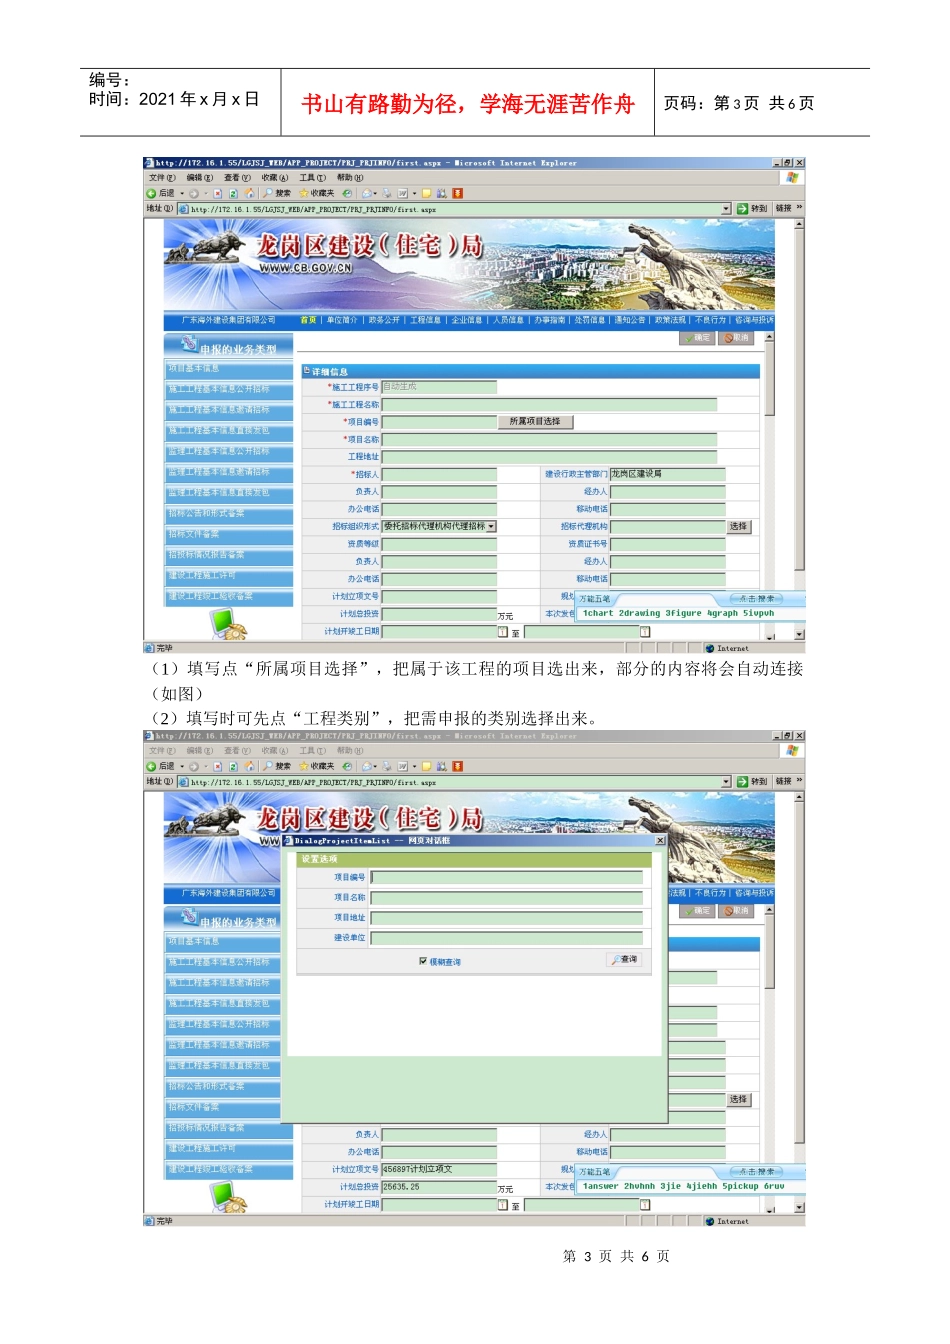
Task: Click 收藏夹 star icon in first screenshot's toolbar
Action: pyautogui.click(x=304, y=193)
